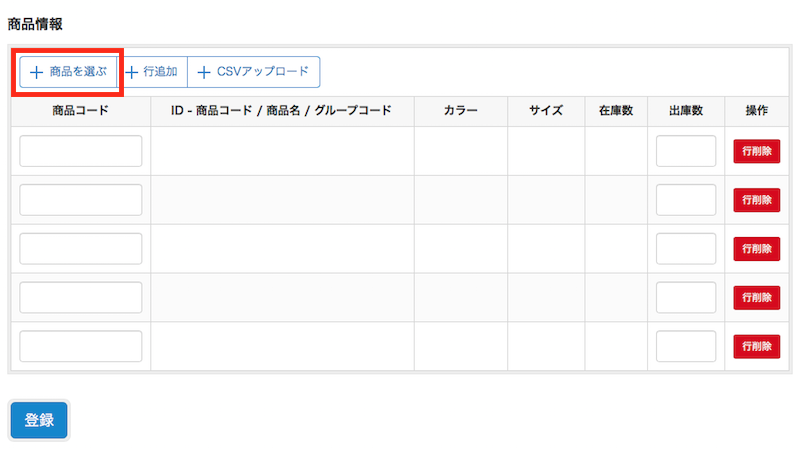
Task: Click the plus icon on 商品を選ぶ
Action: tap(36, 72)
